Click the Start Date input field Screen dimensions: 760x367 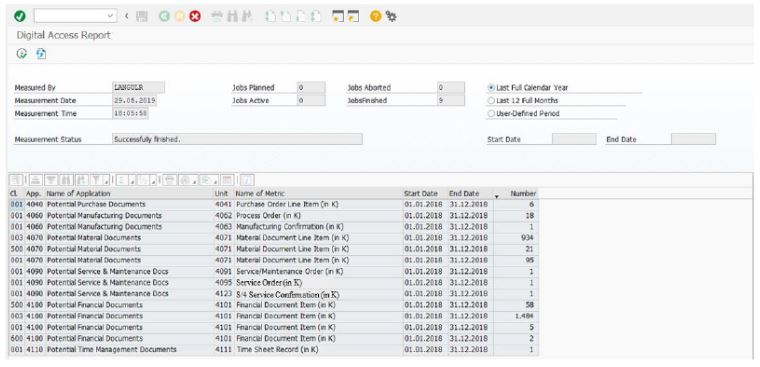click(574, 139)
